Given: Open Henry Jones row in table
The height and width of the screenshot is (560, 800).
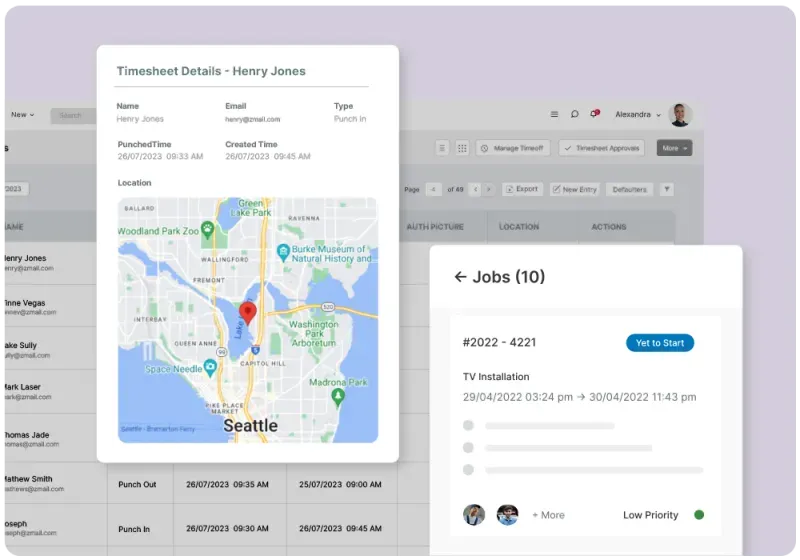Looking at the screenshot, I should [x=51, y=263].
